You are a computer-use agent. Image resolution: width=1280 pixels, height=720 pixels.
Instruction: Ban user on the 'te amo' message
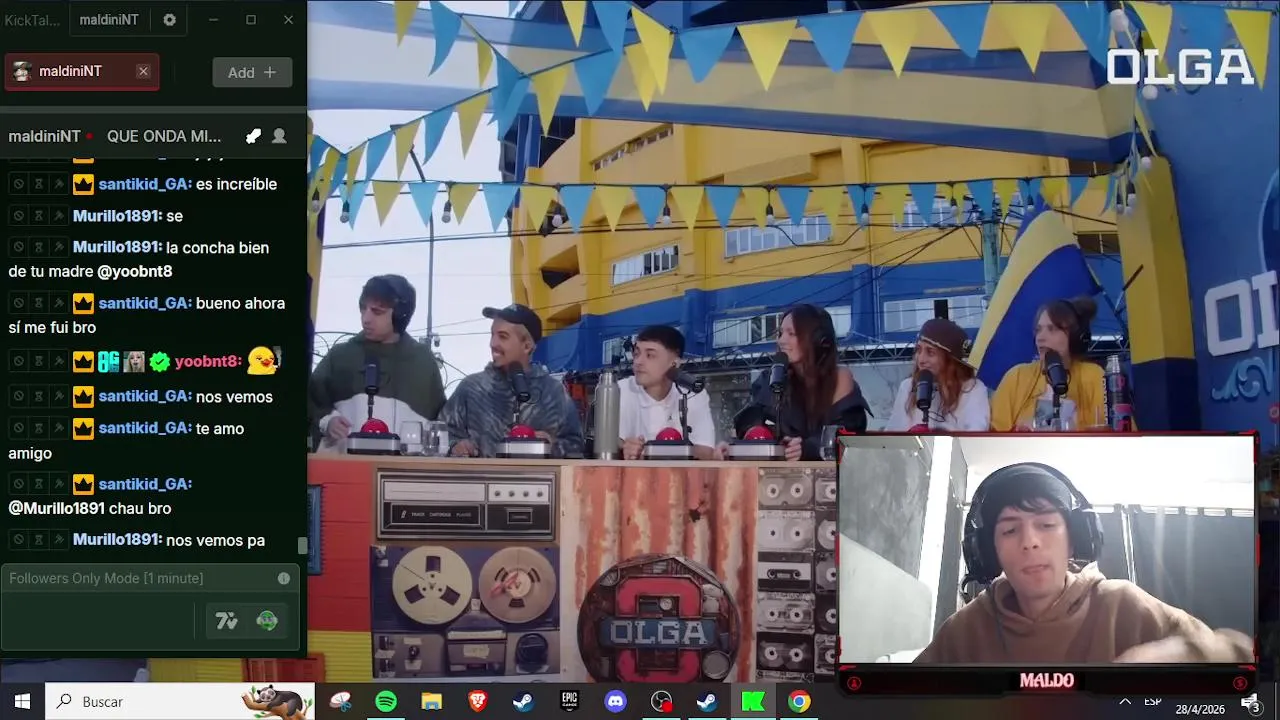pos(18,428)
